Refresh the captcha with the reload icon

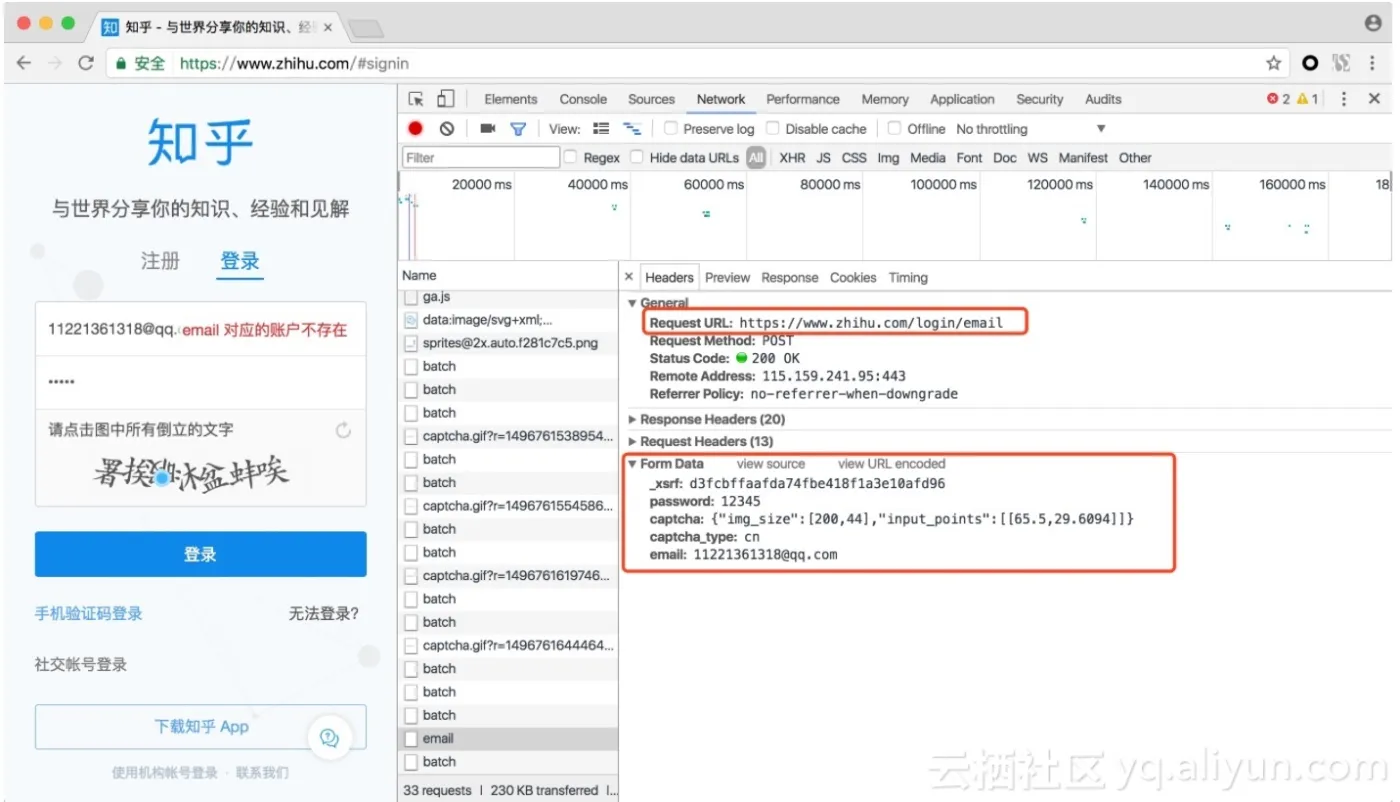click(x=343, y=430)
